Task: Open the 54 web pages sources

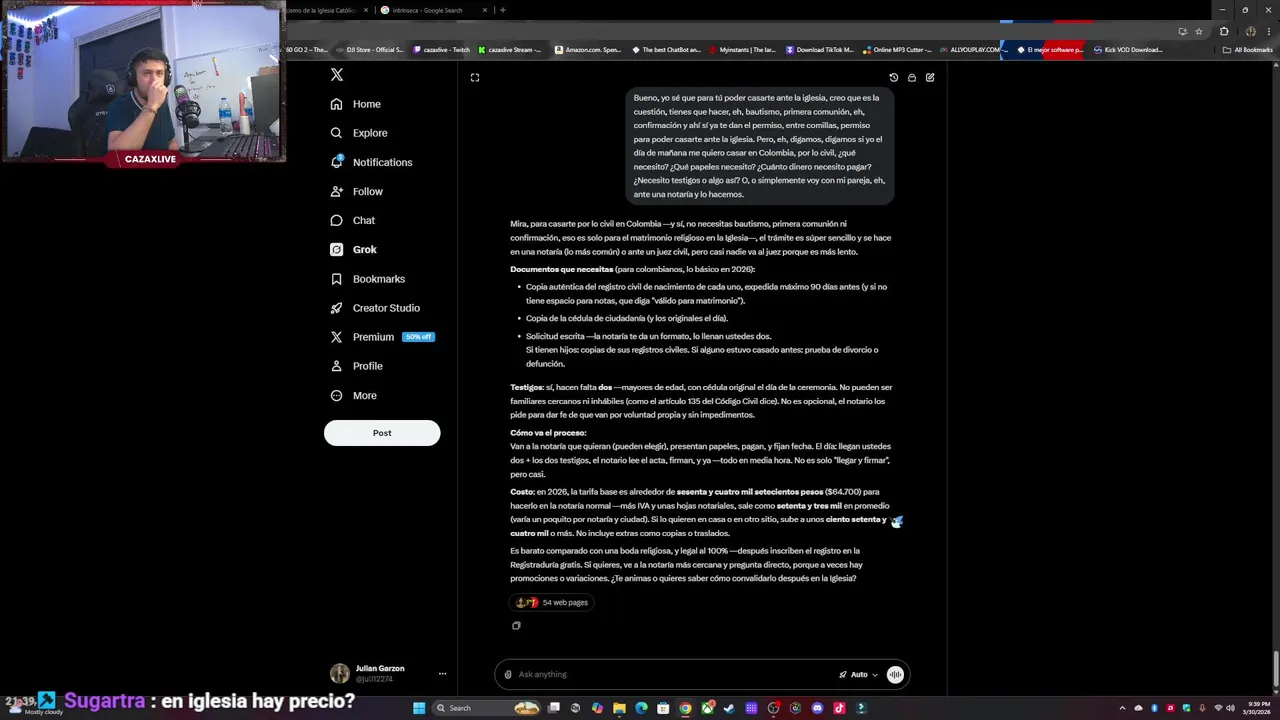Action: (x=551, y=602)
